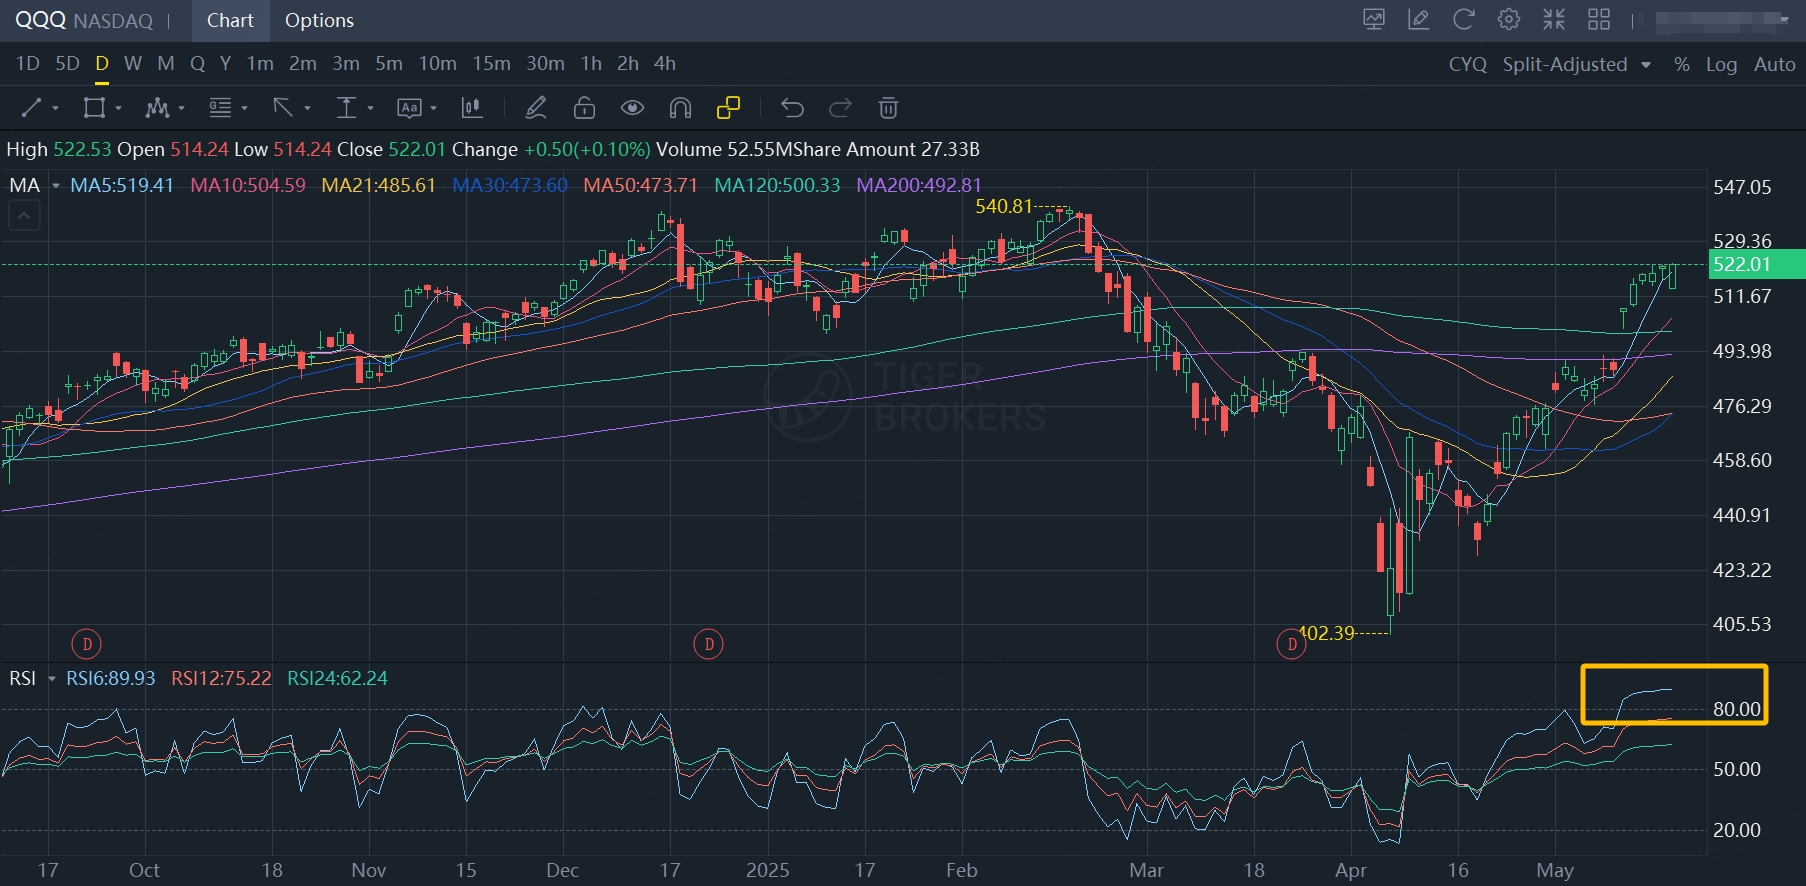Open the chart edit pencil icon
Screen dimensions: 1806x886
pyautogui.click(x=1419, y=19)
